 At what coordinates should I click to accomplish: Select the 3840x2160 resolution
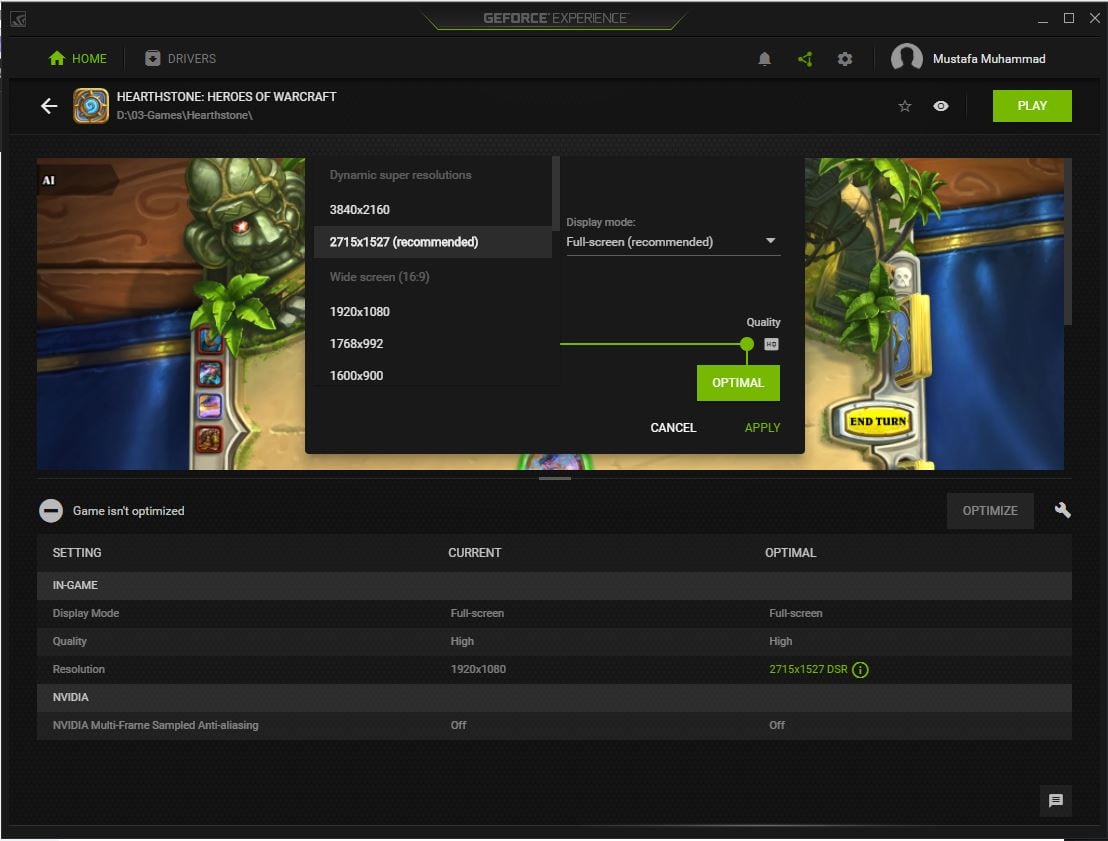tap(432, 210)
